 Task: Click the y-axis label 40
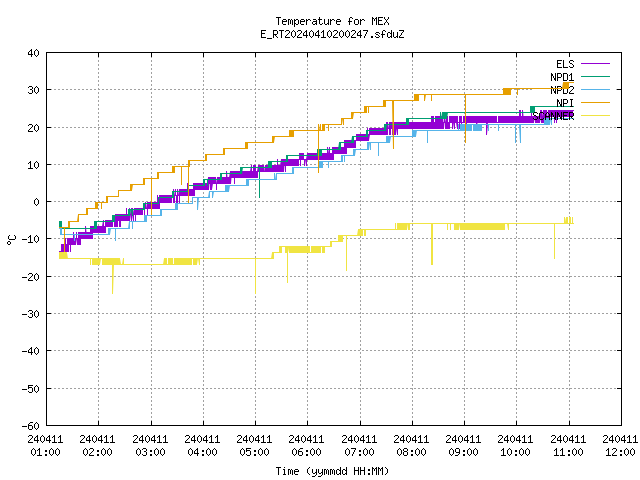33,53
